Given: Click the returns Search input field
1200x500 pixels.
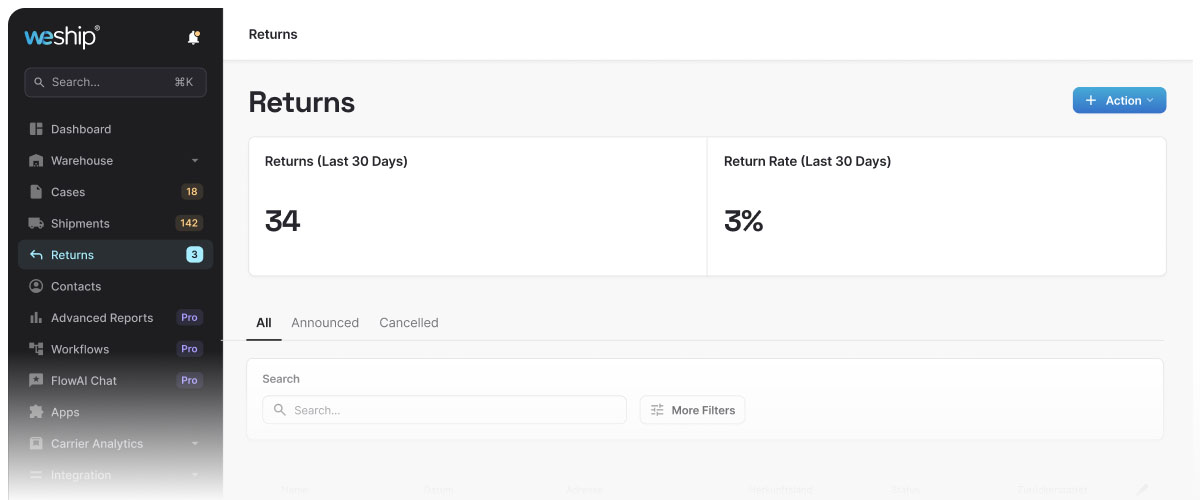Looking at the screenshot, I should [444, 410].
